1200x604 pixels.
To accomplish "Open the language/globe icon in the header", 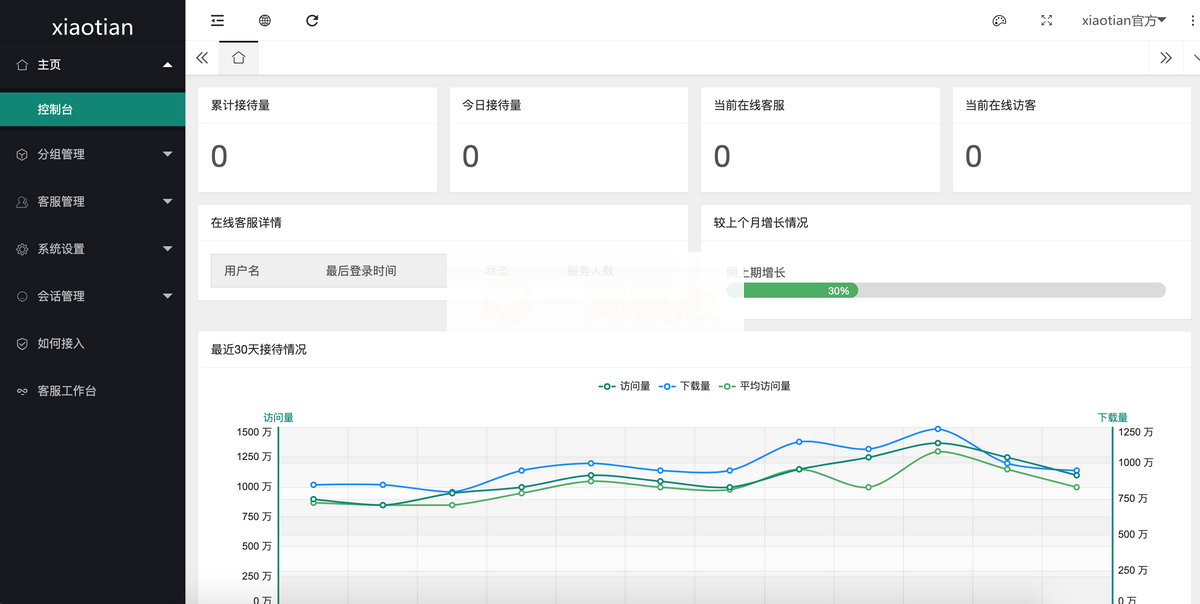I will [263, 20].
